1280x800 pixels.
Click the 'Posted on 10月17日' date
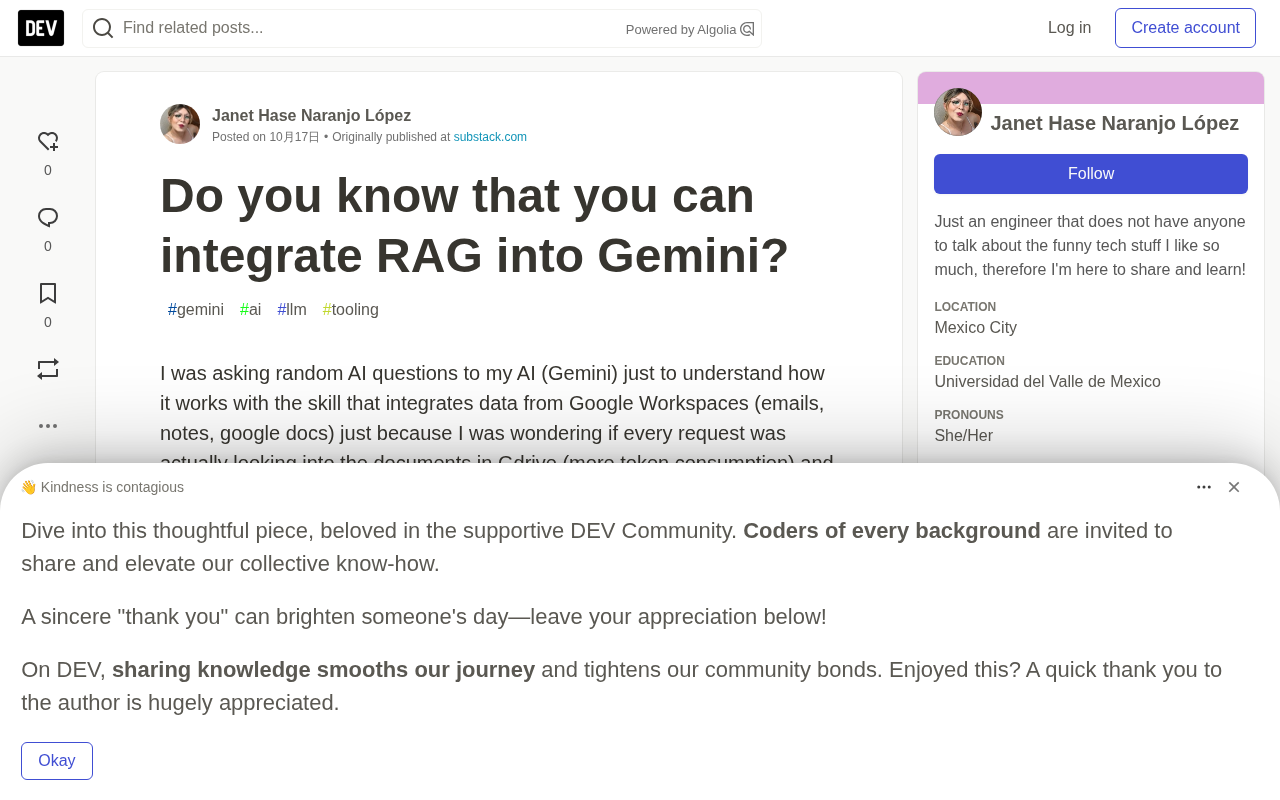[x=266, y=137]
